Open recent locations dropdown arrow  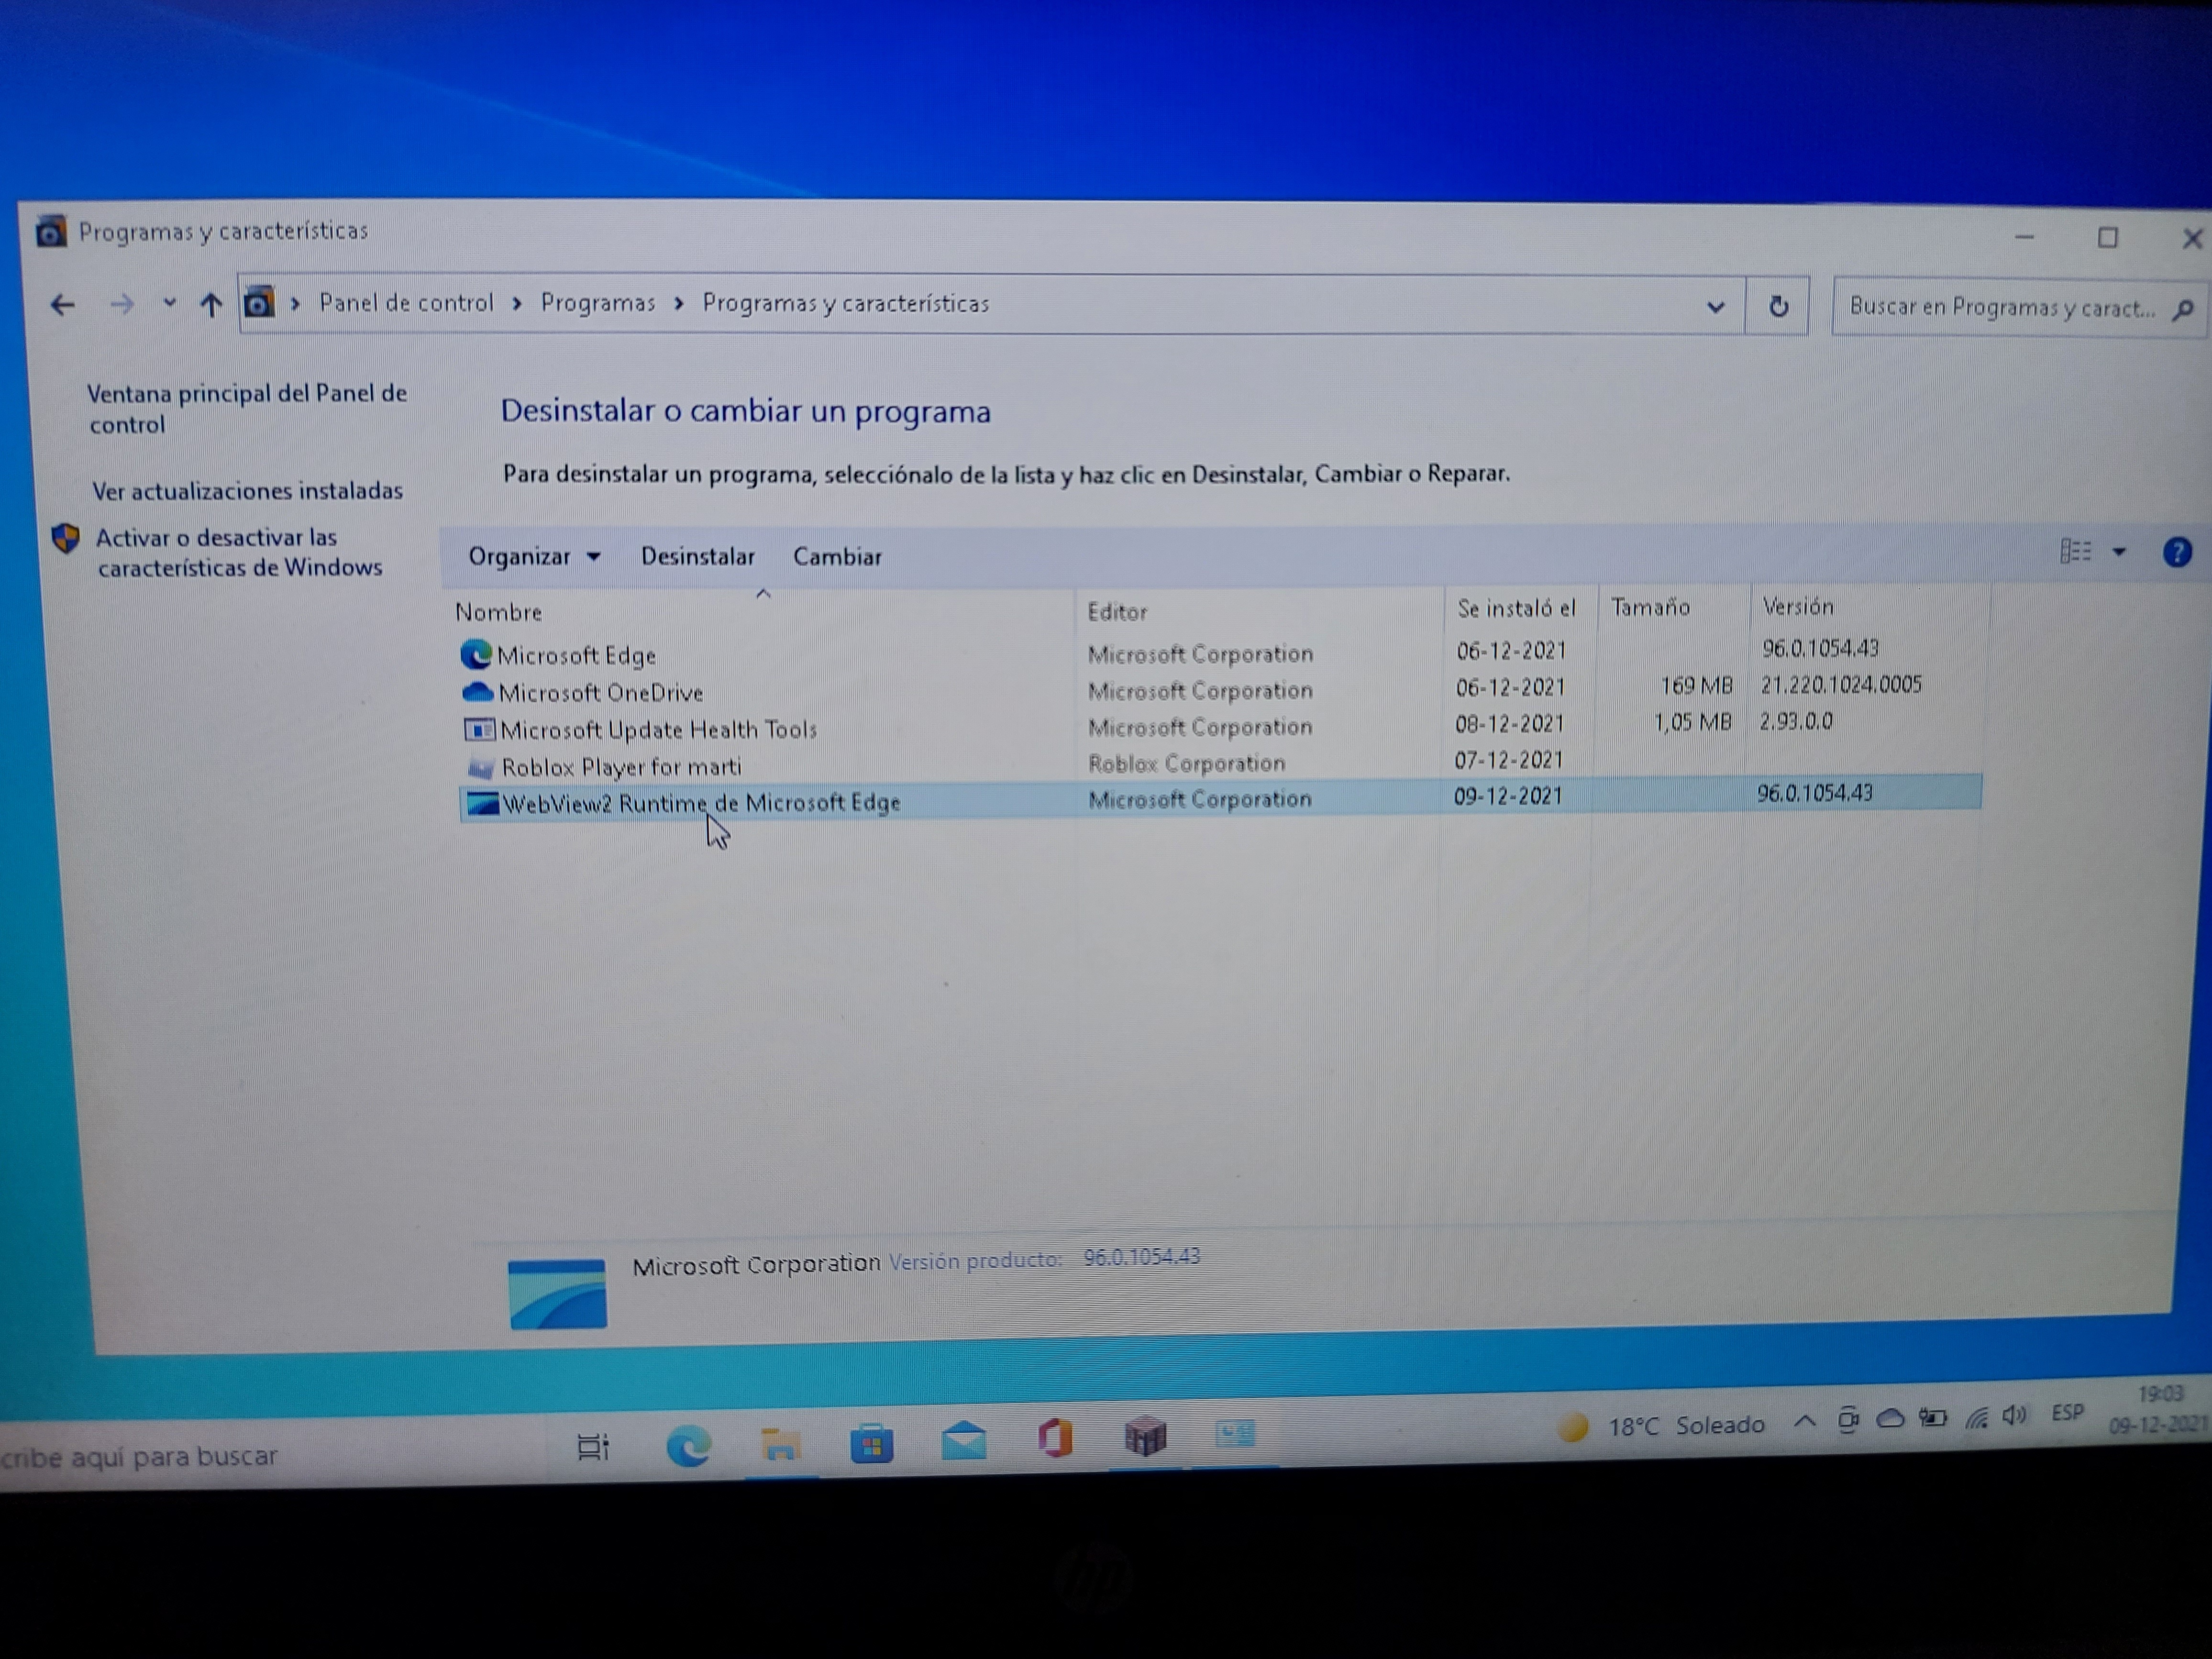[x=169, y=303]
